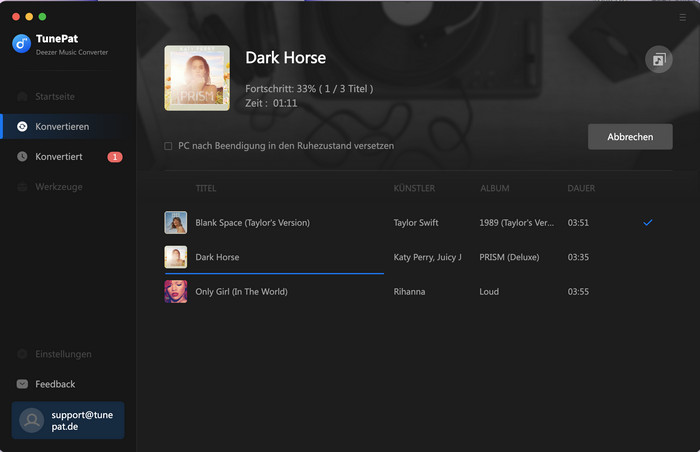The image size is (700, 452).
Task: Click artist Rihanna
Action: tap(409, 292)
